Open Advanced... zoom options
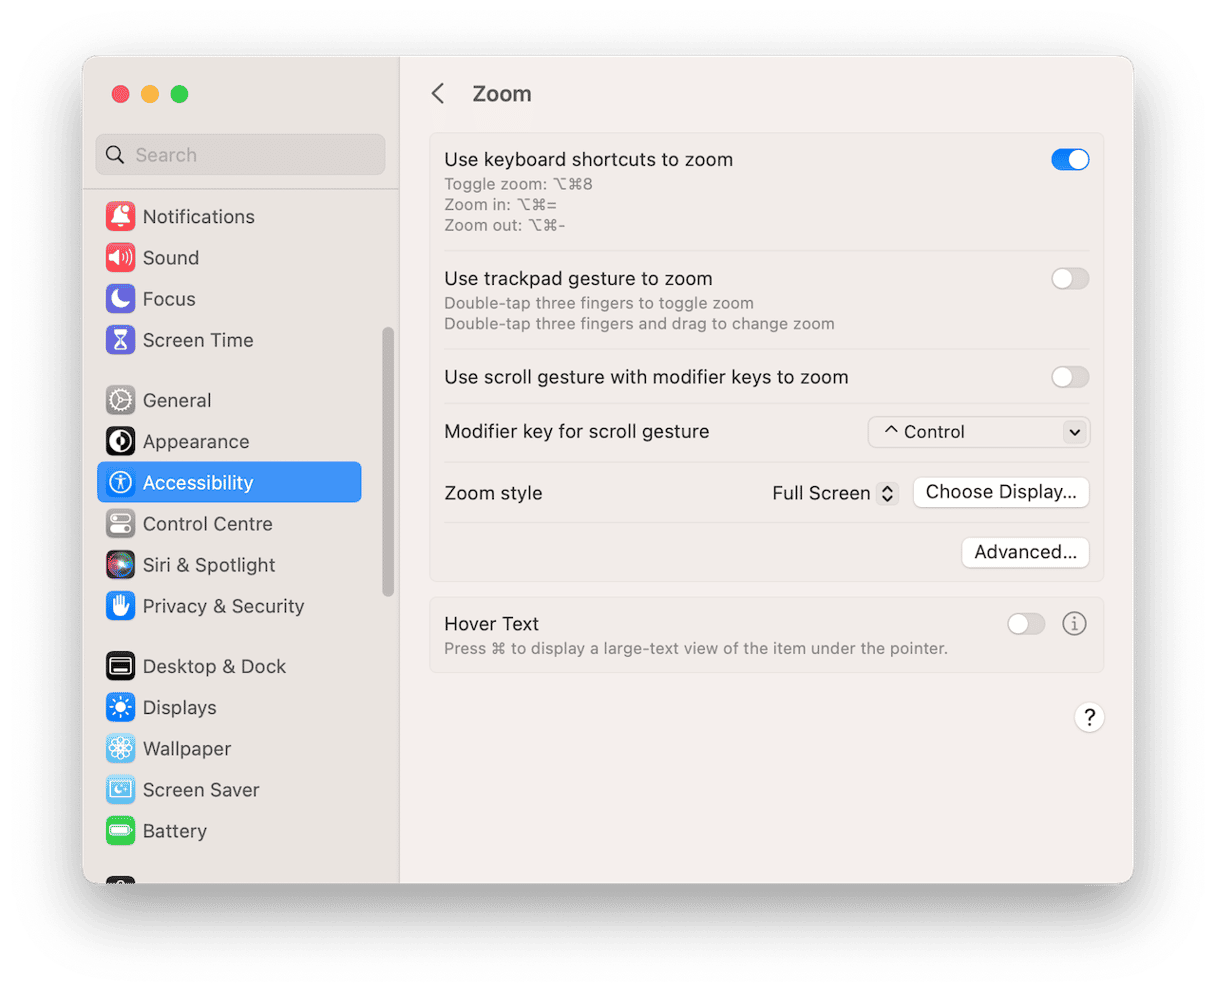The width and height of the screenshot is (1216, 992). click(1025, 552)
